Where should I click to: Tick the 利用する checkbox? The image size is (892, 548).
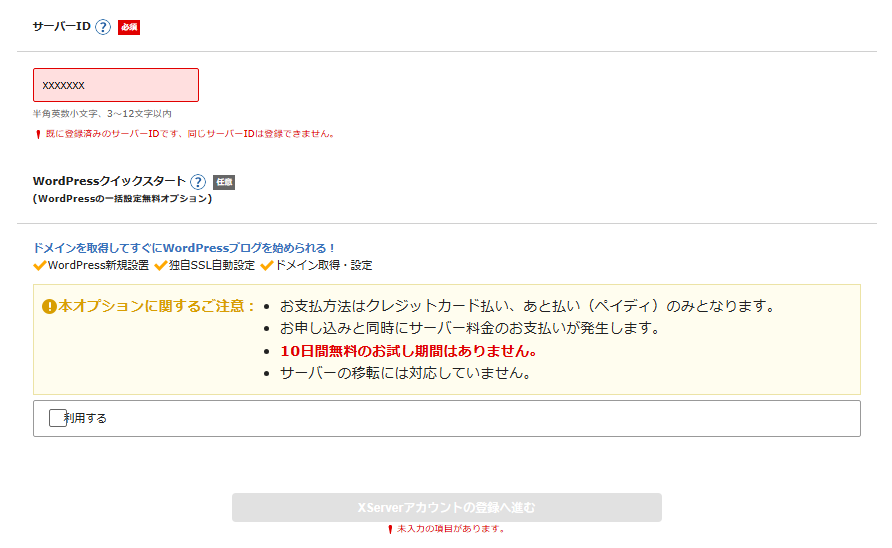57,418
